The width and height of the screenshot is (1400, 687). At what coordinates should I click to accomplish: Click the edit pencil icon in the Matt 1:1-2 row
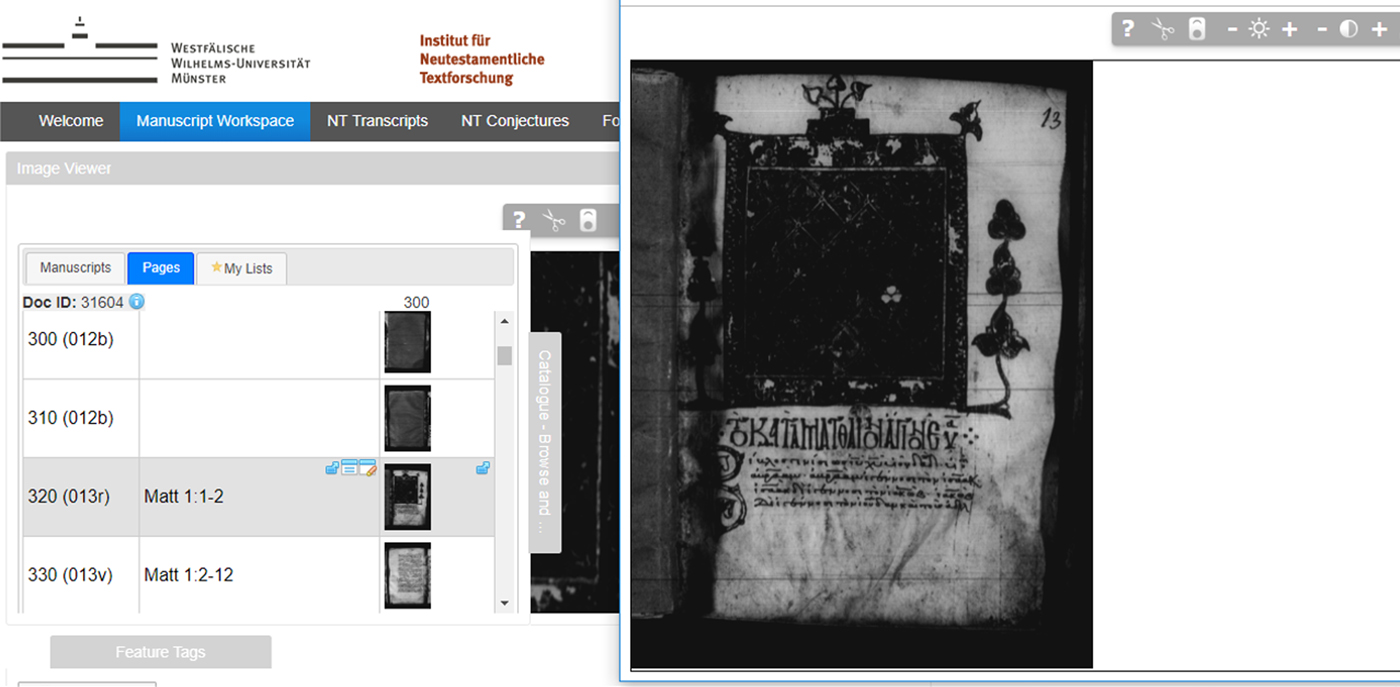[x=368, y=468]
